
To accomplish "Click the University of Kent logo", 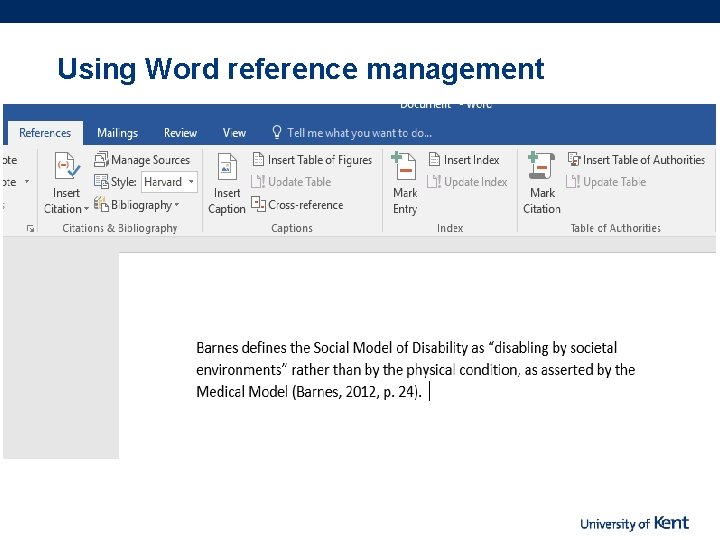I will pyautogui.click(x=634, y=523).
